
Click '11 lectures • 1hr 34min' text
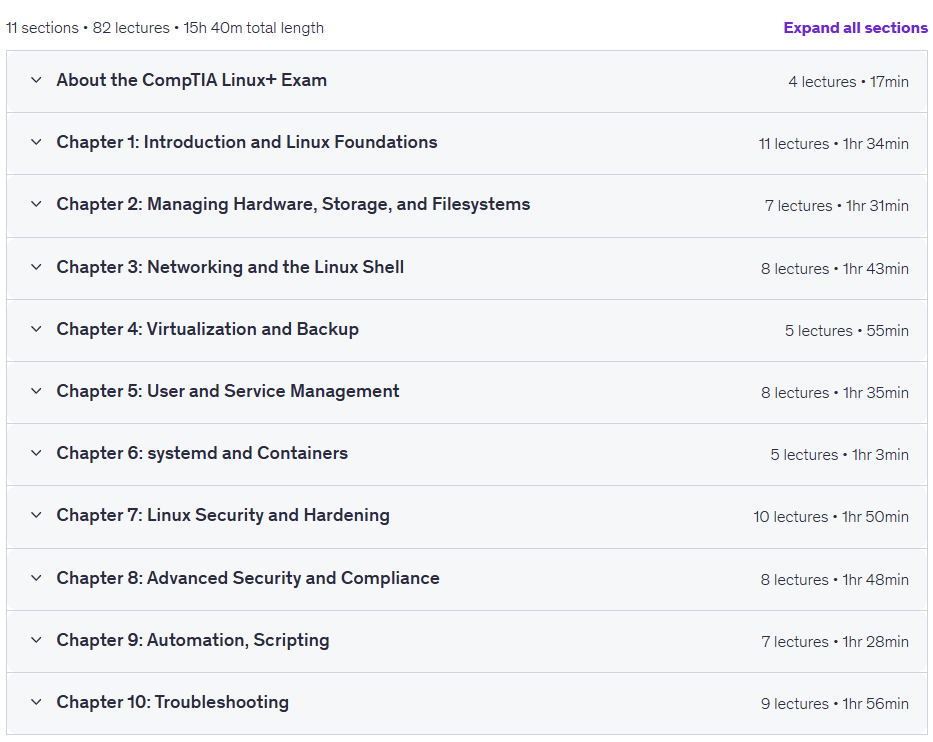(834, 143)
